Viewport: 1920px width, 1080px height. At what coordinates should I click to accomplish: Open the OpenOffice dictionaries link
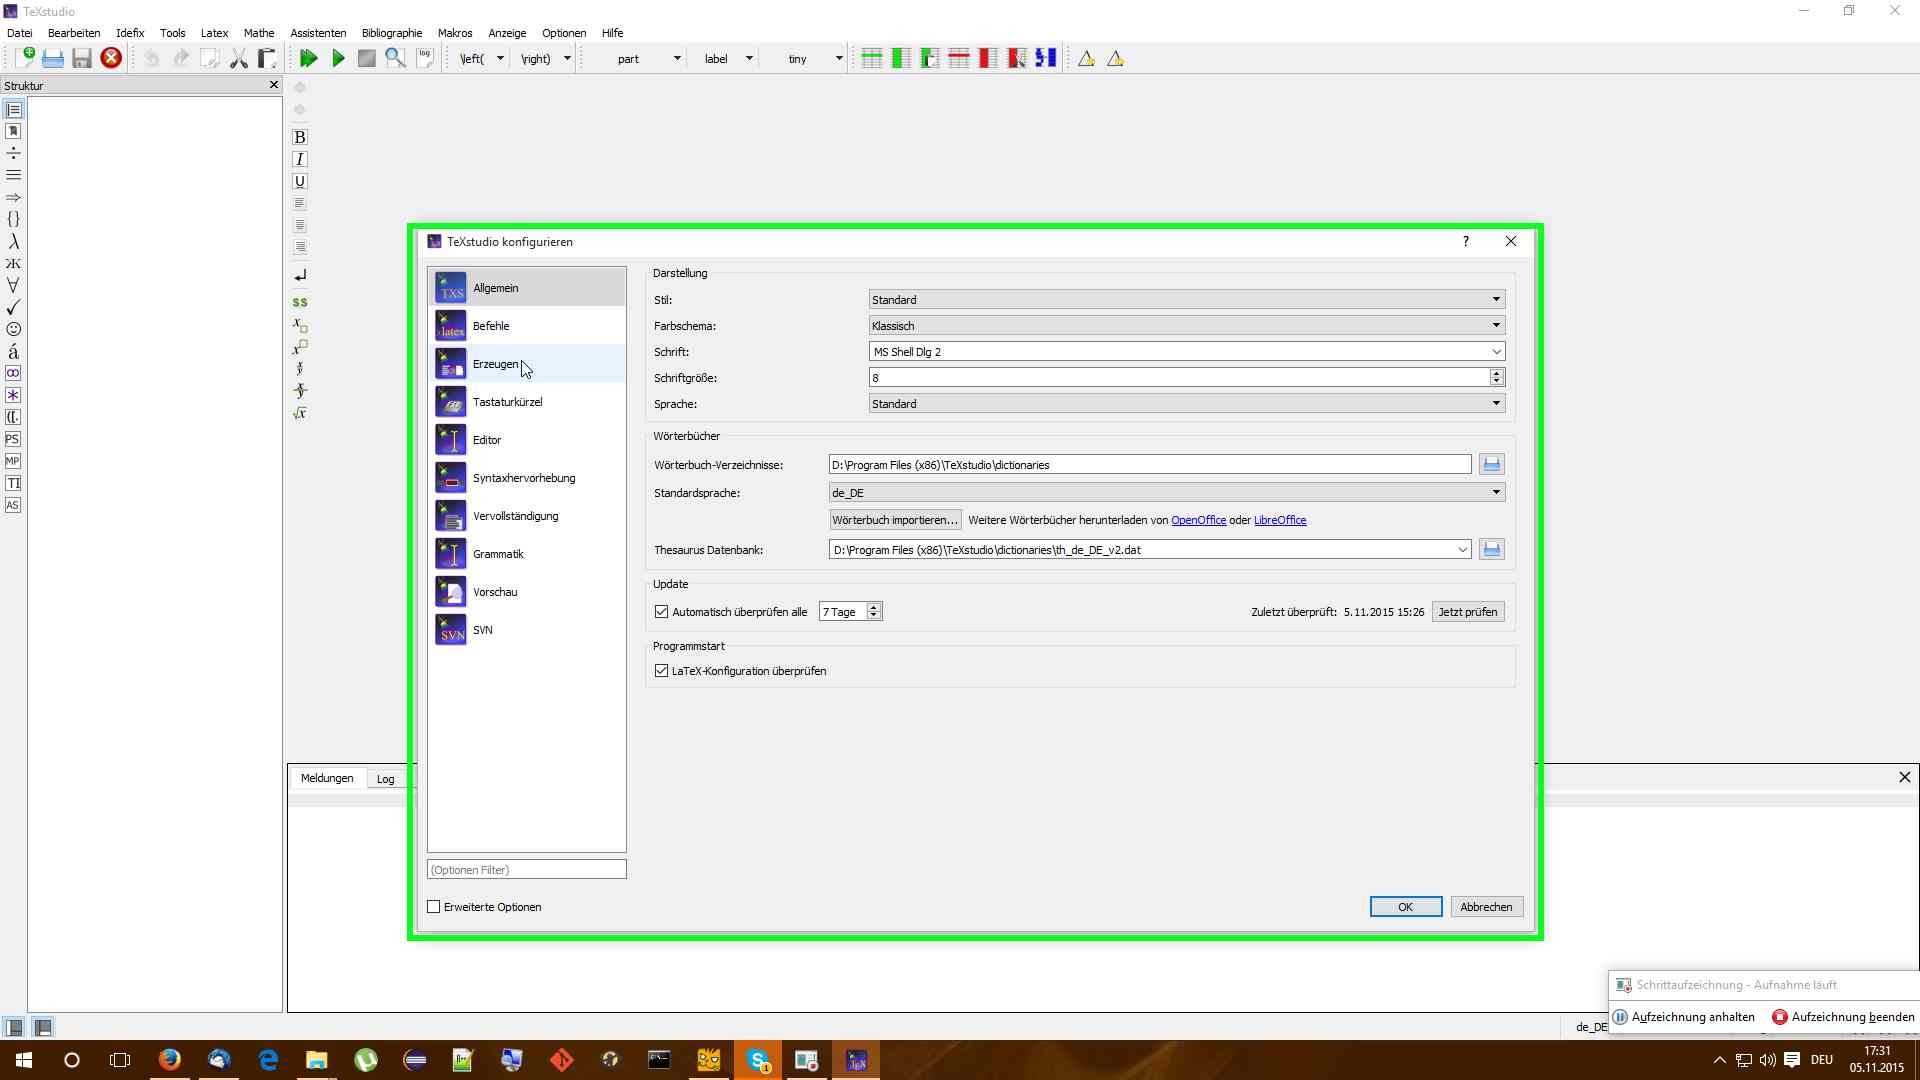(1198, 520)
